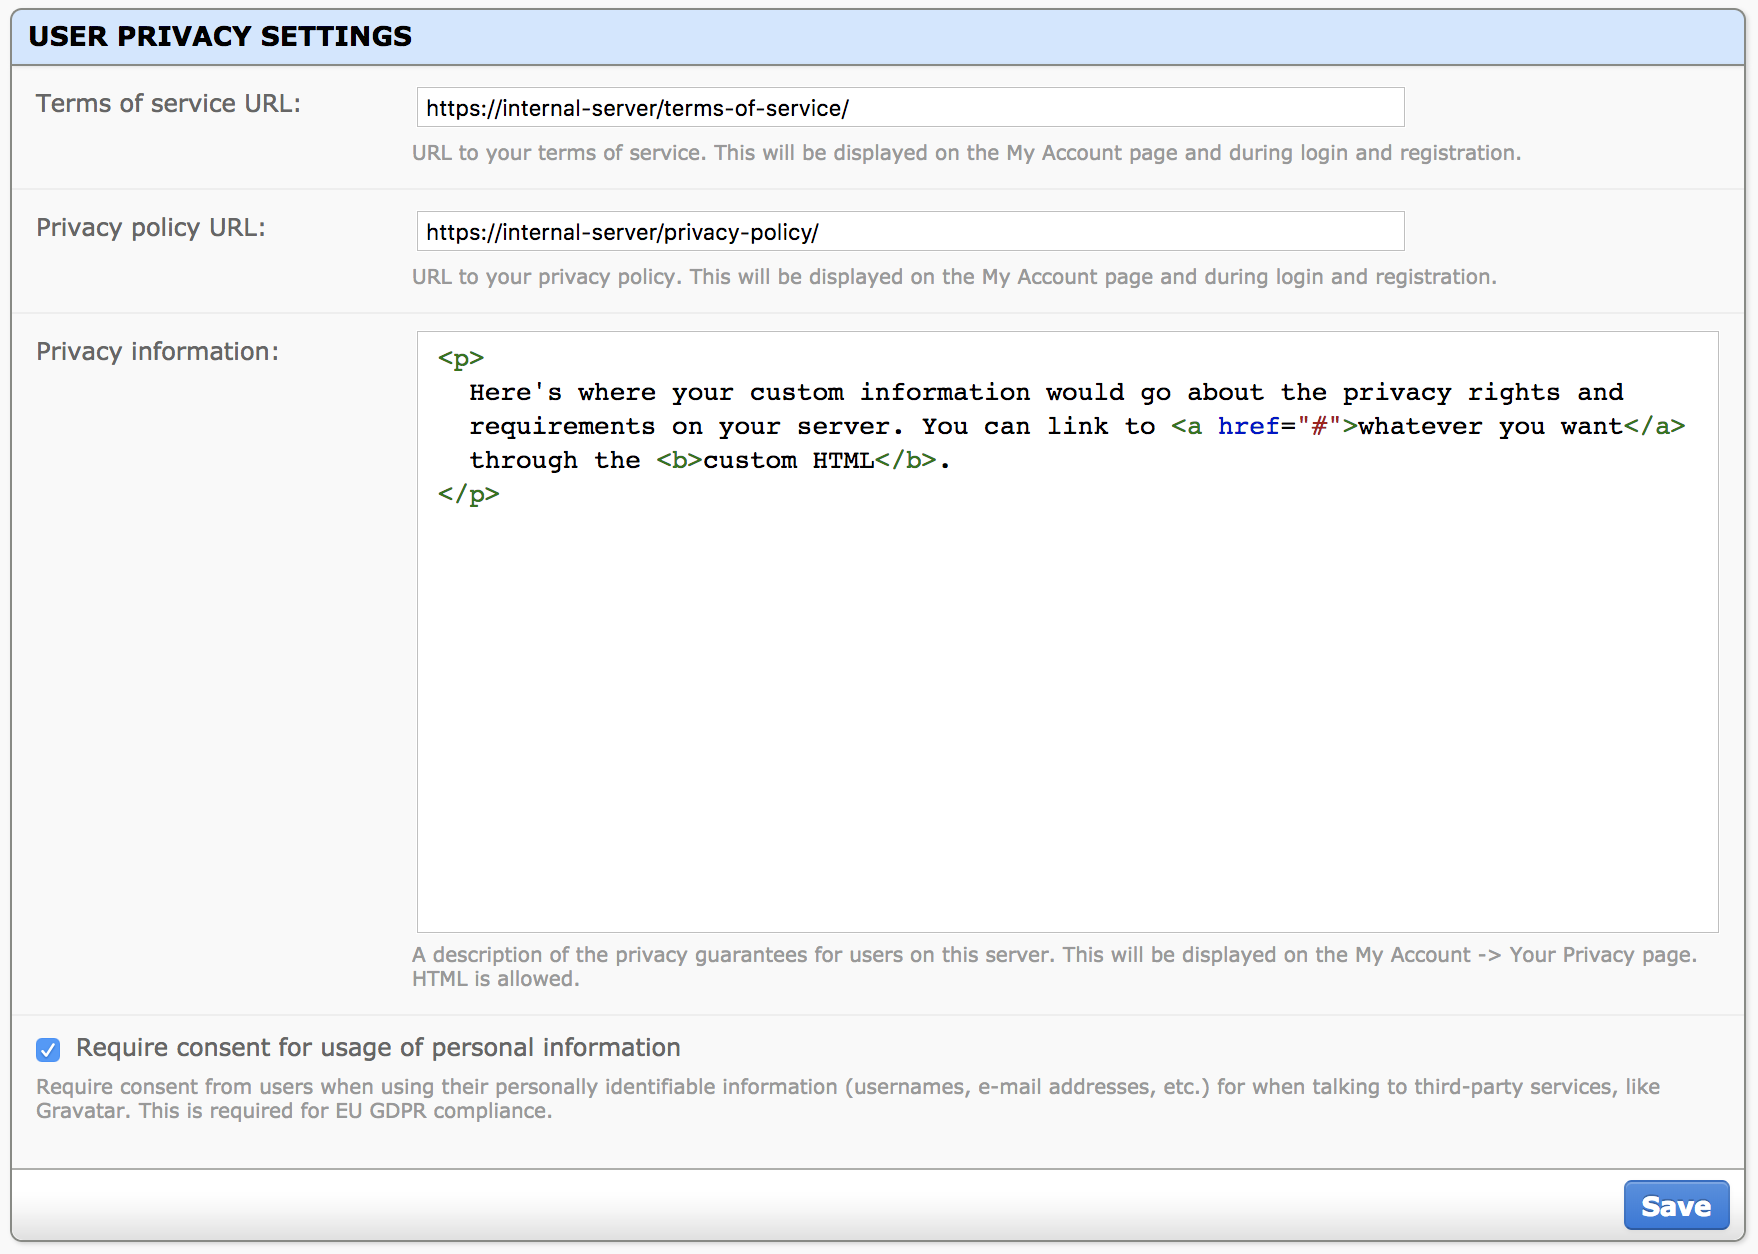Click the closing </p> tag in the editor
The height and width of the screenshot is (1254, 1758).
point(469,494)
